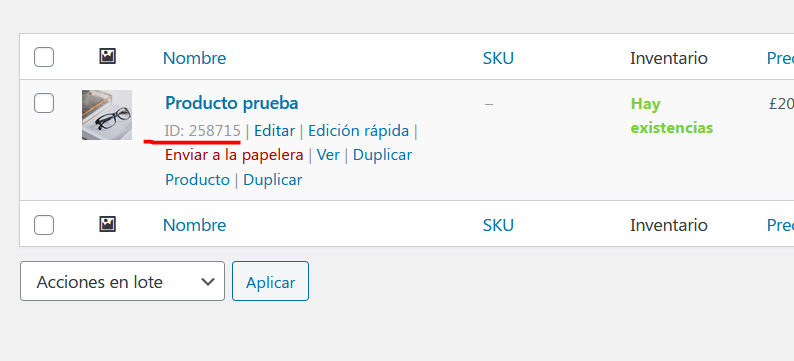Open Edición rápida for Producto prueba
This screenshot has height=361, width=794.
point(359,131)
